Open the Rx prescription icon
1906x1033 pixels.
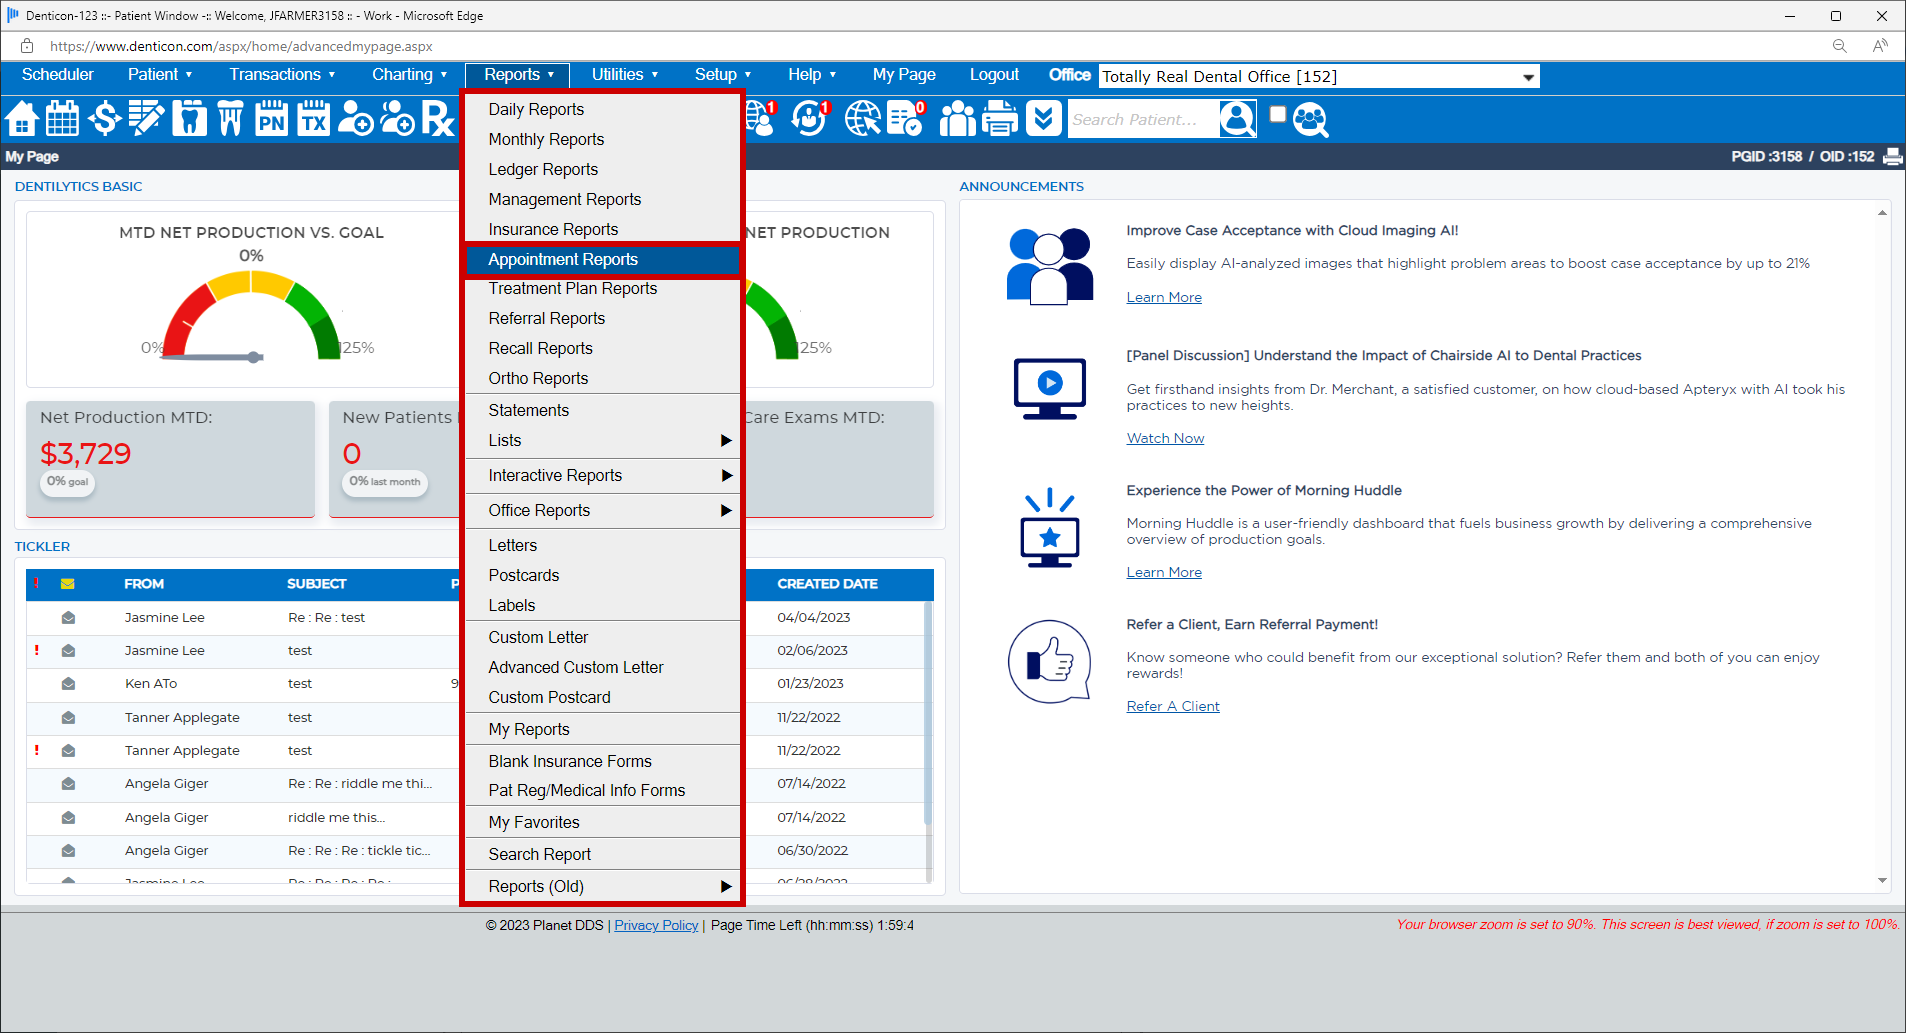(437, 119)
